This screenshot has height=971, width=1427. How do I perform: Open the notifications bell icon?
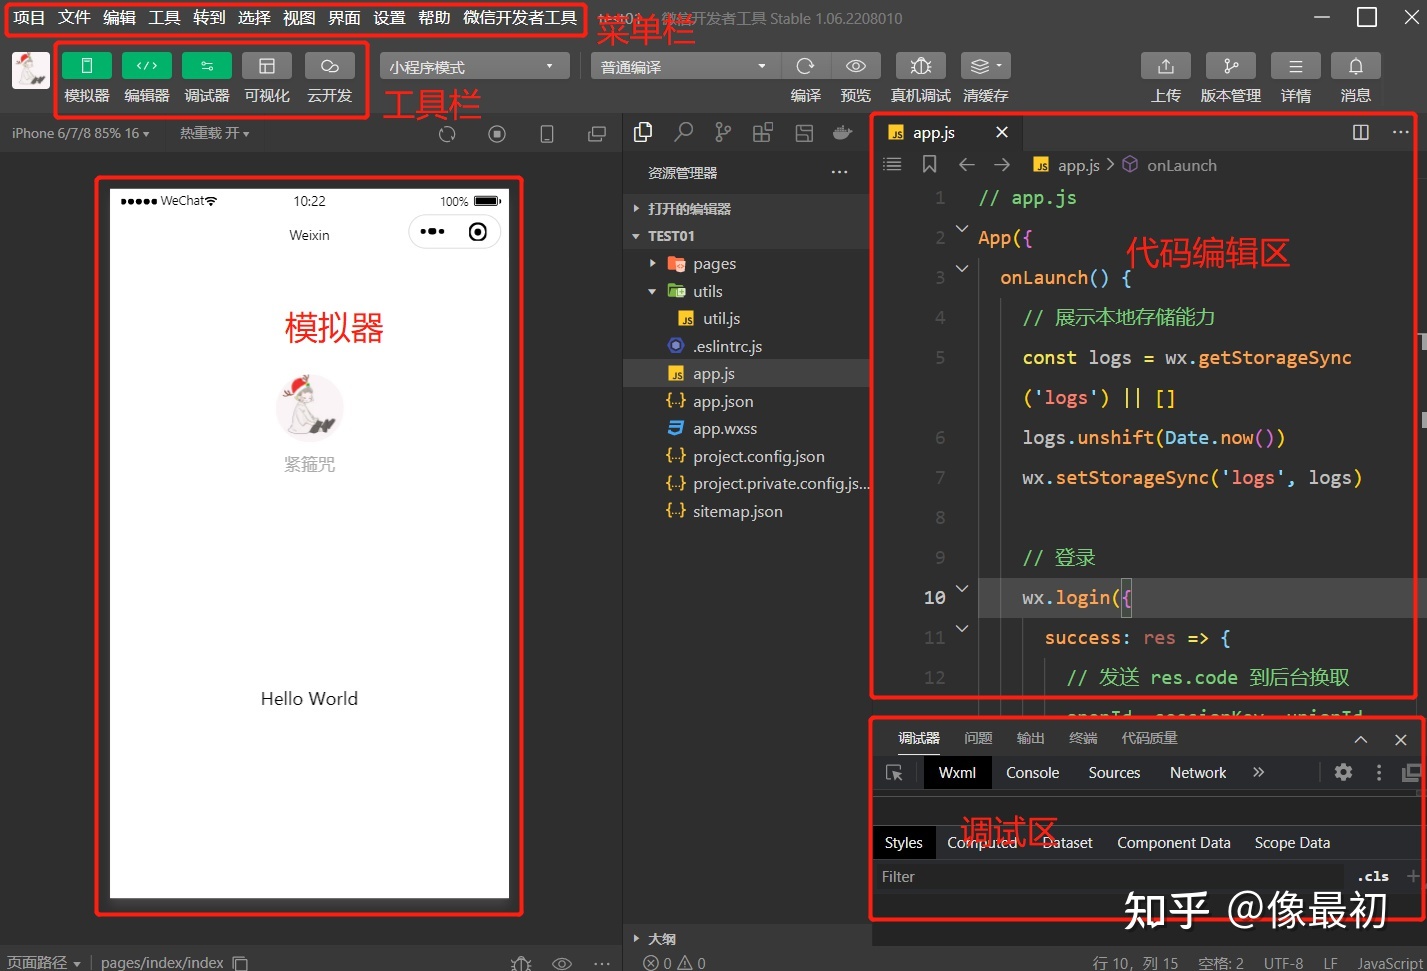pyautogui.click(x=1355, y=66)
